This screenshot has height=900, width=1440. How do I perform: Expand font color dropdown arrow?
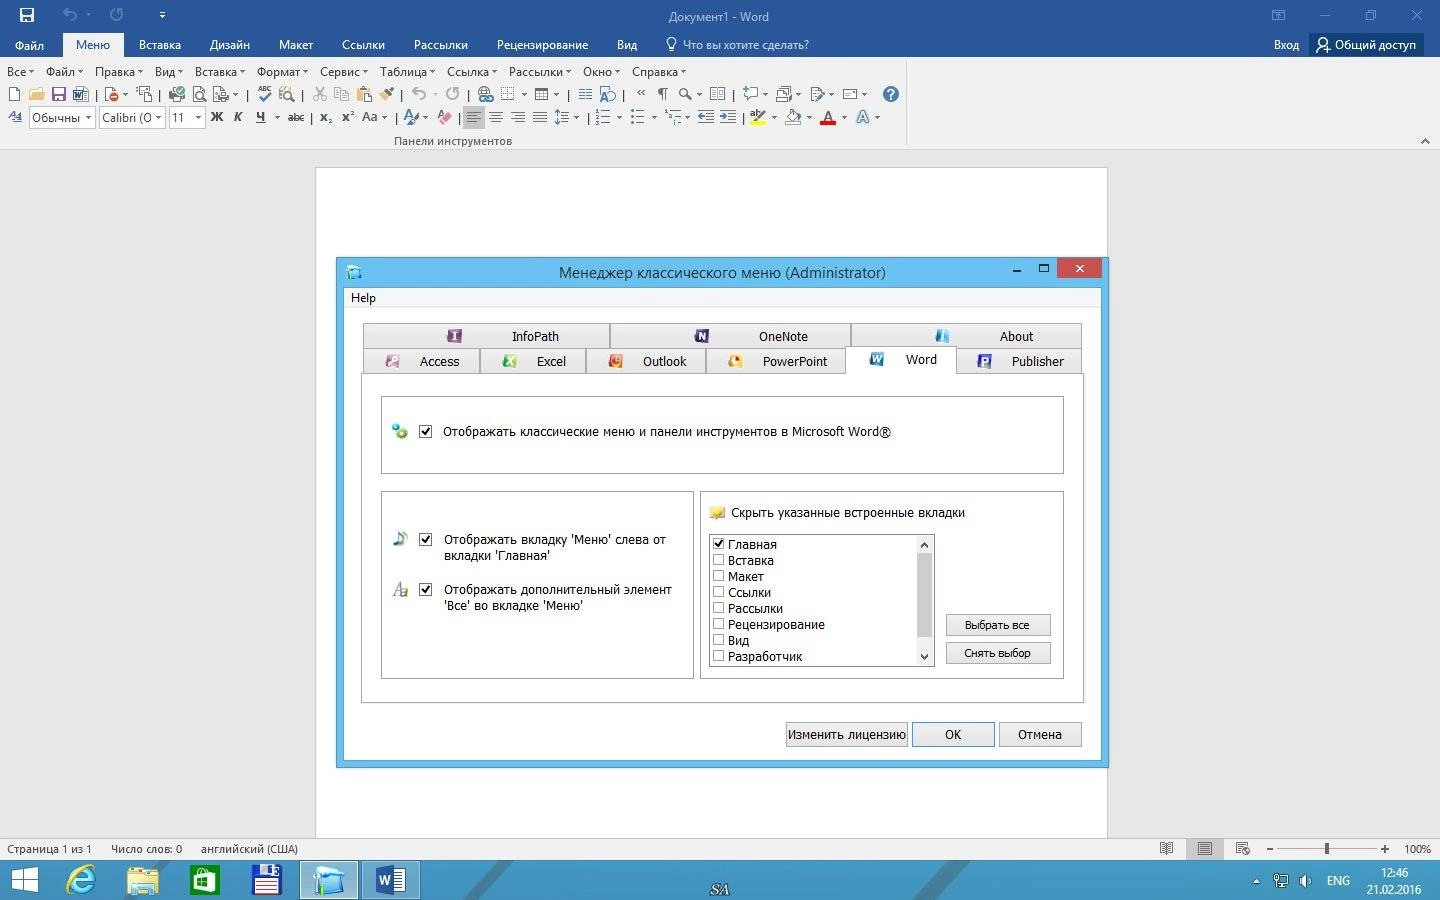coord(844,118)
